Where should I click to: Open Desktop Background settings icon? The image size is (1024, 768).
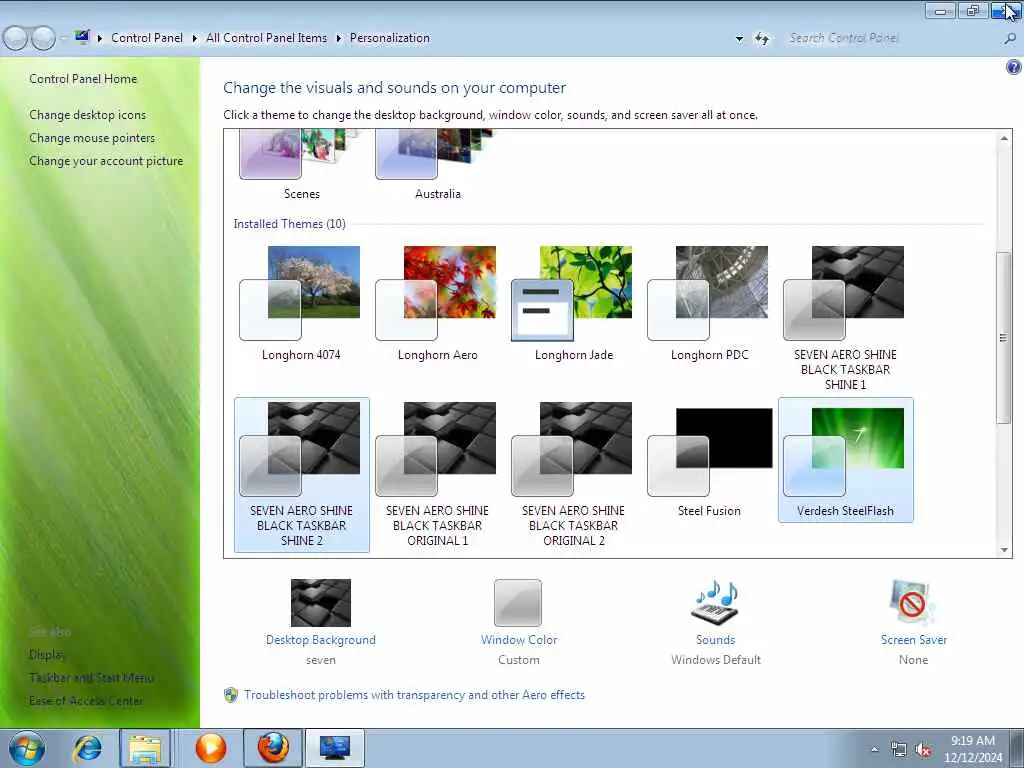pyautogui.click(x=321, y=602)
